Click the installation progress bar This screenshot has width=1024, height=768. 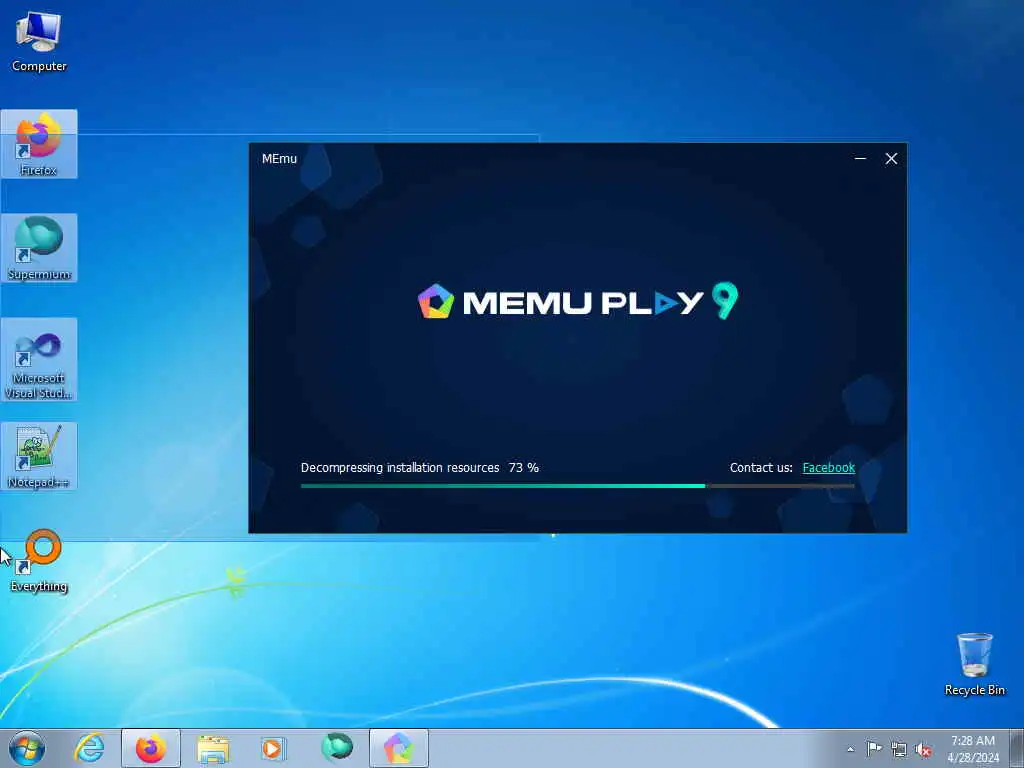click(577, 486)
